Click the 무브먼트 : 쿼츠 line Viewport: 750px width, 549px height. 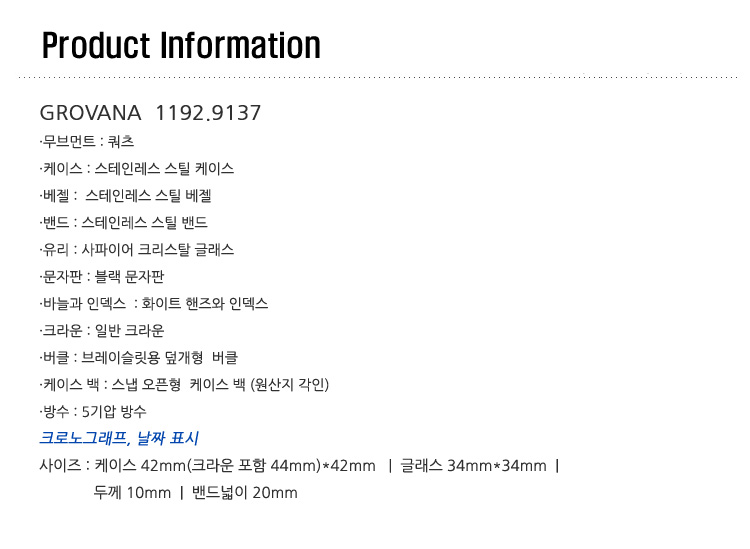coord(87,142)
